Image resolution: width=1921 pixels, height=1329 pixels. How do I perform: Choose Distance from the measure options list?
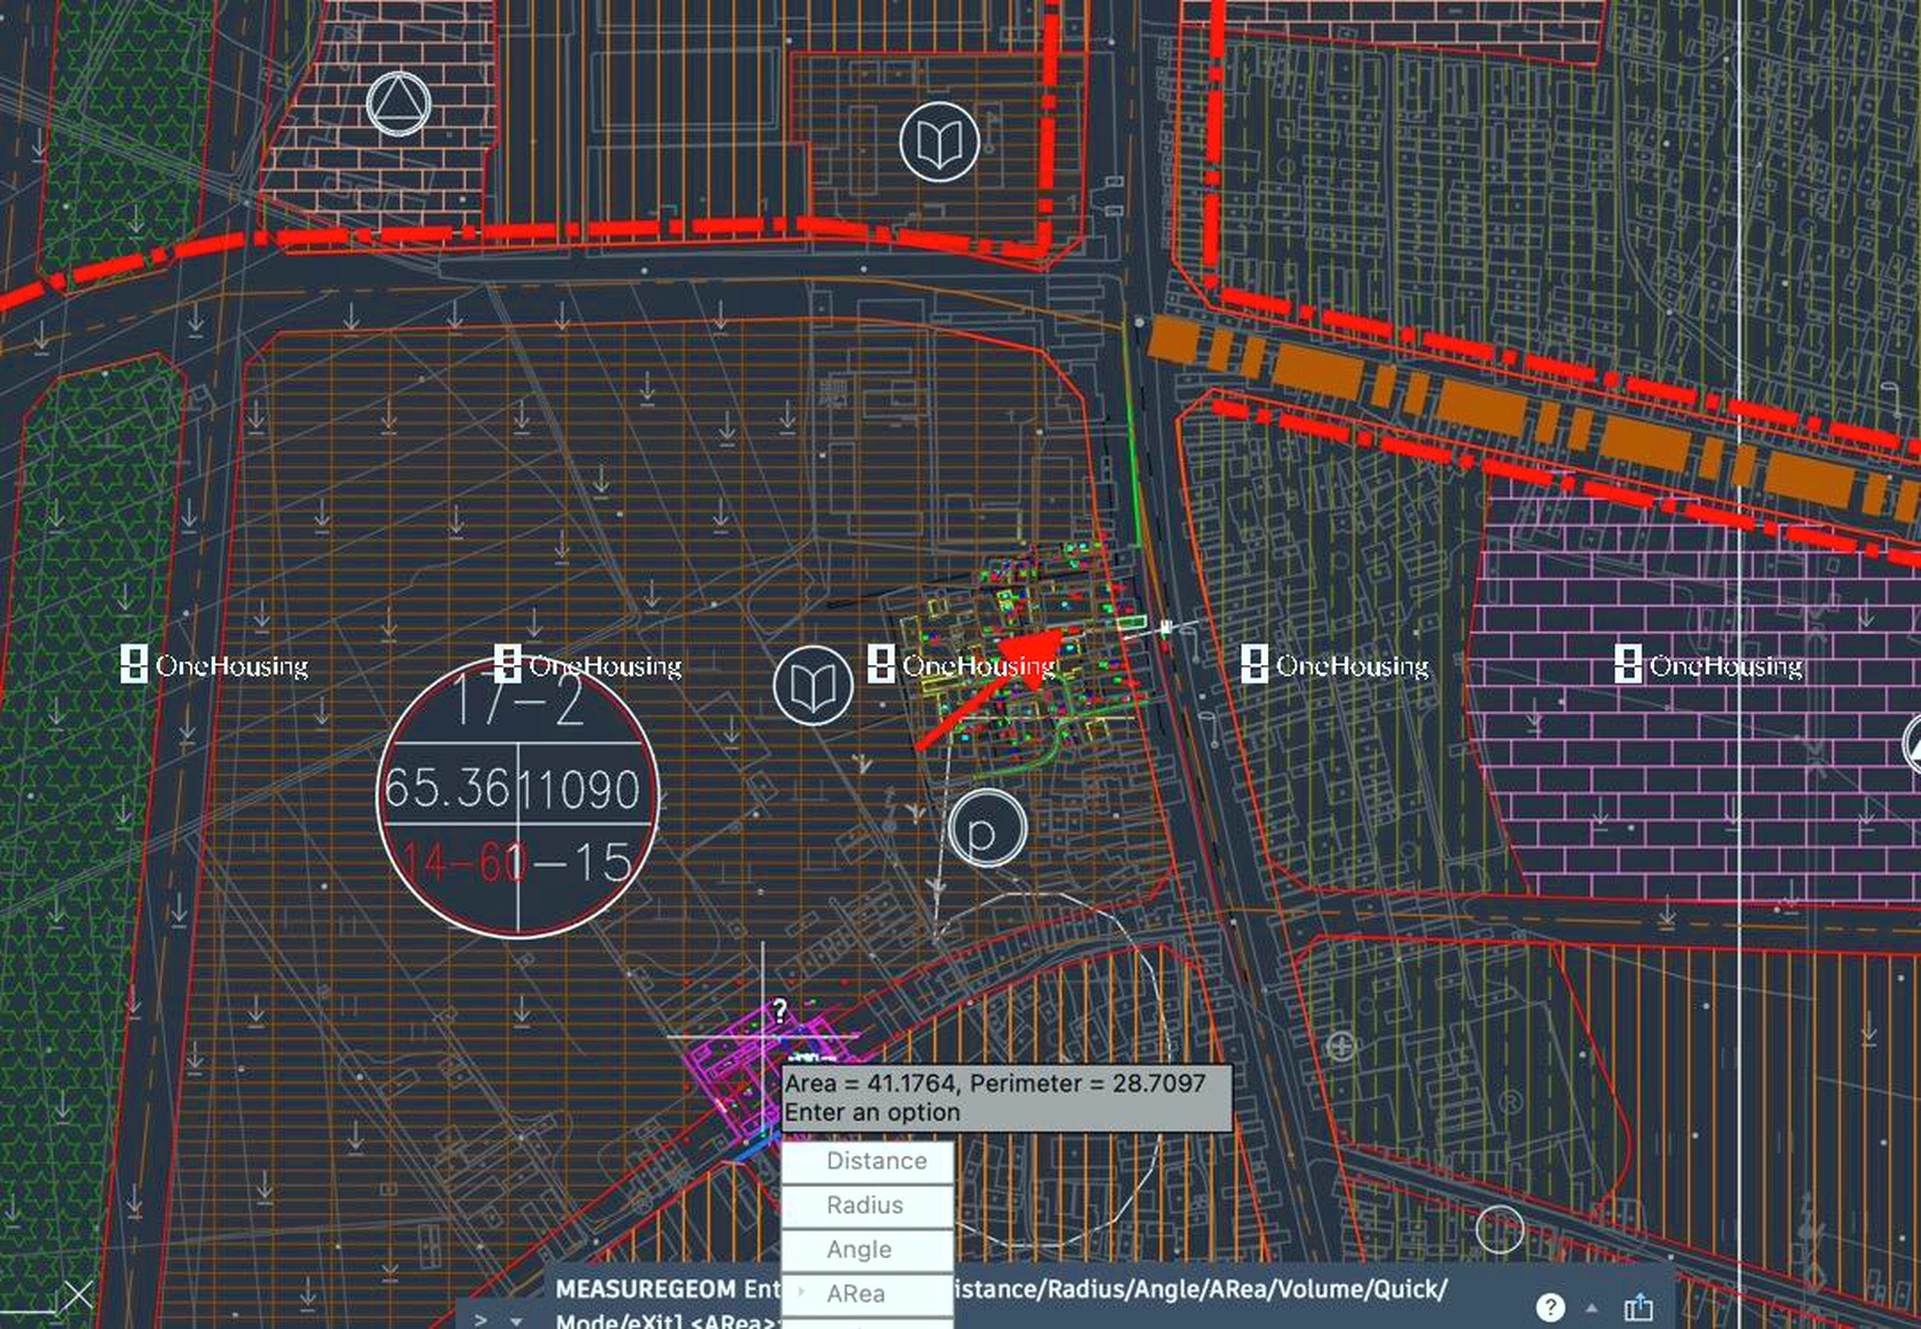tap(866, 1161)
